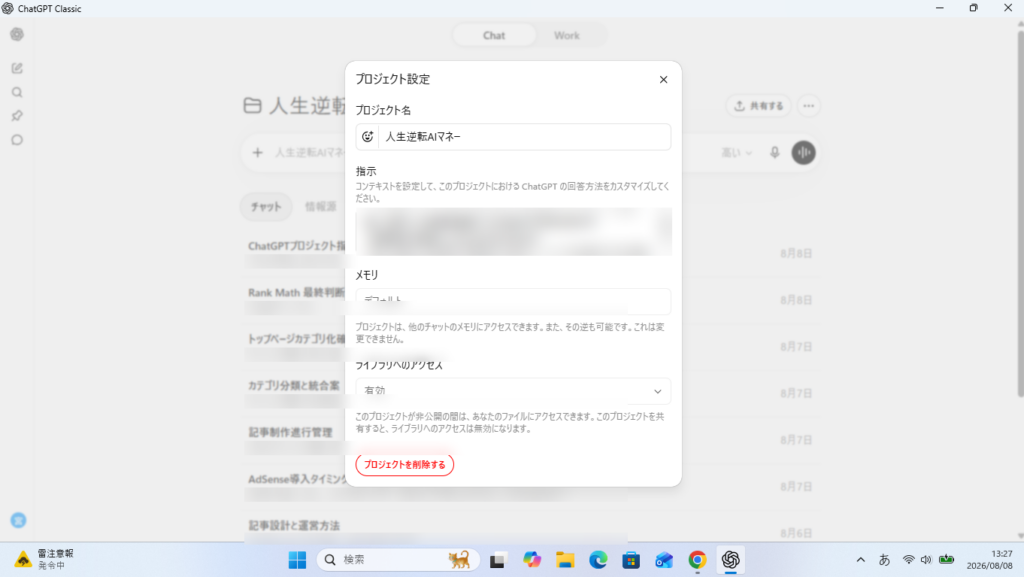
Task: Click the battery tray icon
Action: pyautogui.click(x=946, y=560)
